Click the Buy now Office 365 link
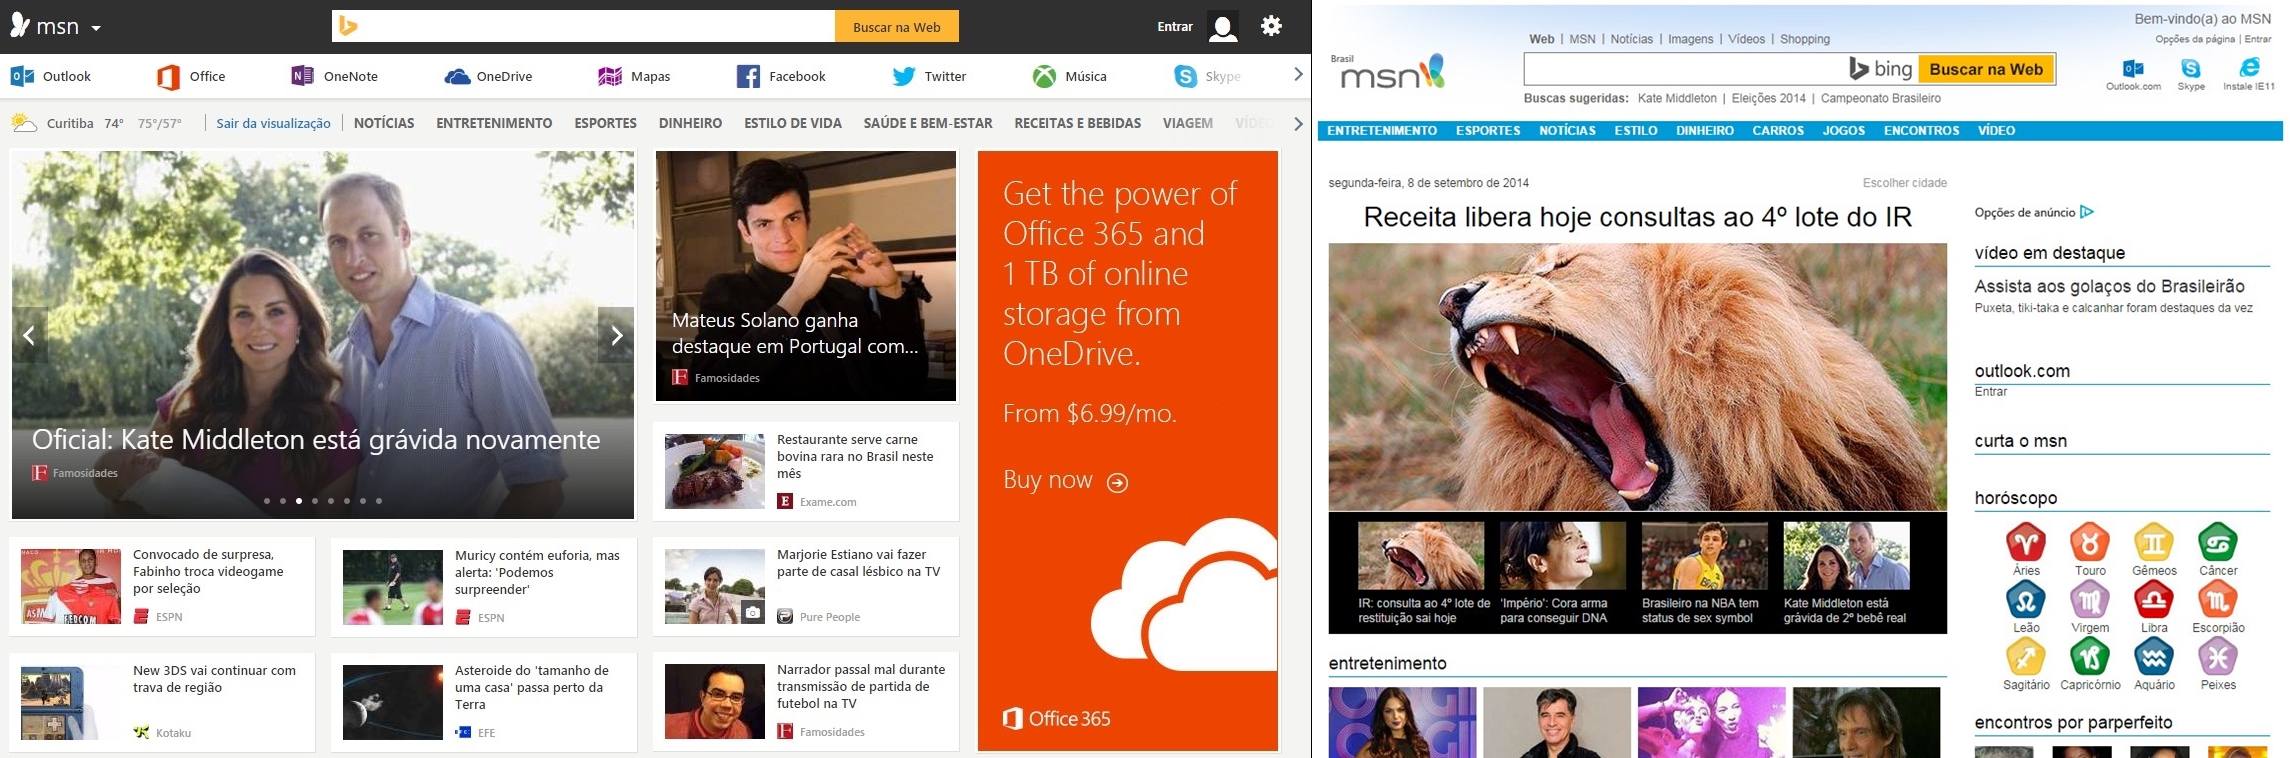Viewport: 2290px width, 758px height. click(1065, 480)
